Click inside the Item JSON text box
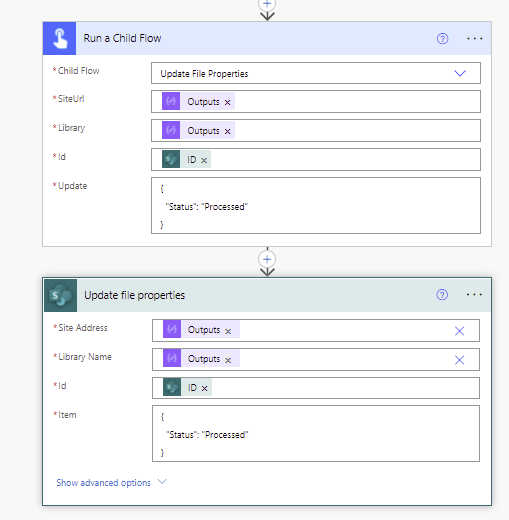 tap(316, 434)
